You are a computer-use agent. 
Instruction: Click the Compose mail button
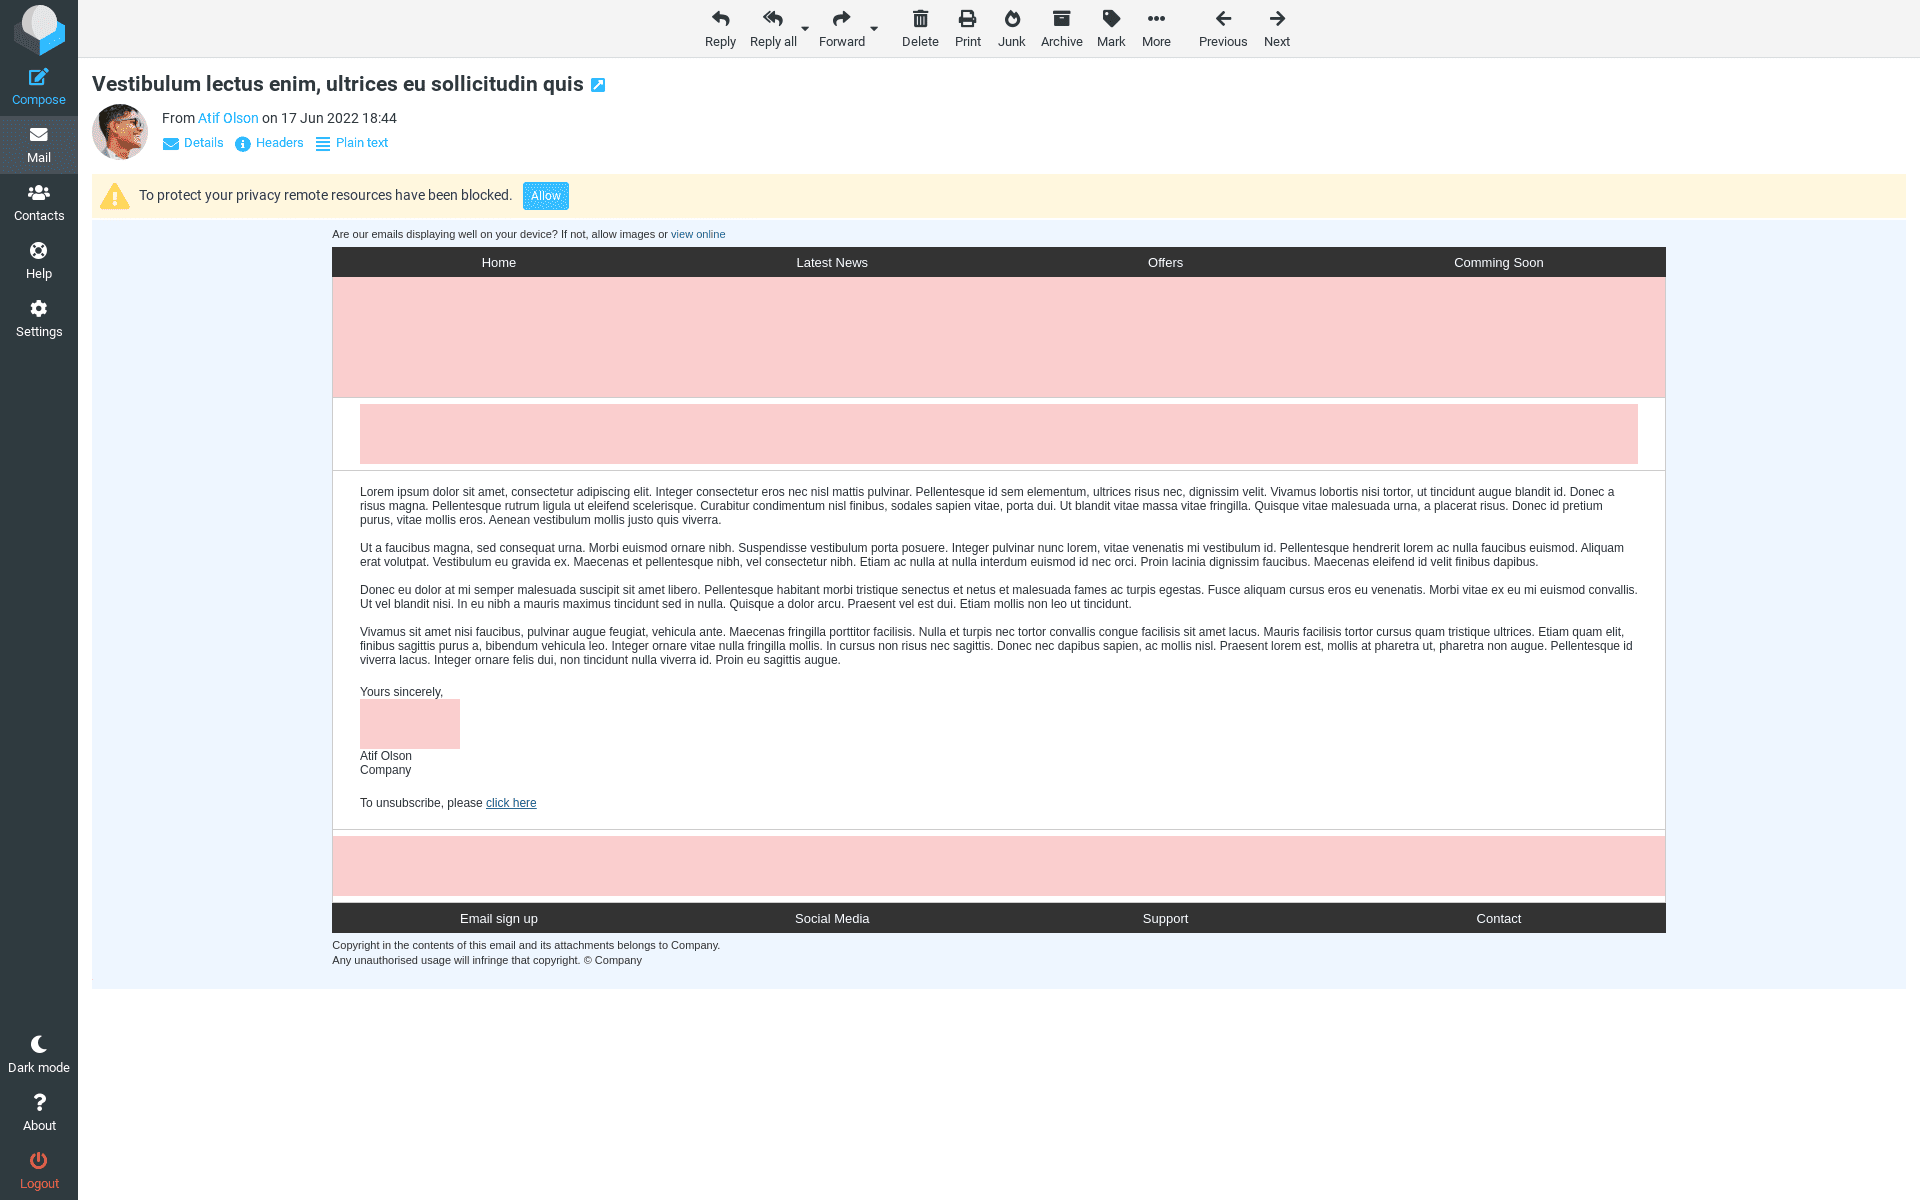coord(37,86)
